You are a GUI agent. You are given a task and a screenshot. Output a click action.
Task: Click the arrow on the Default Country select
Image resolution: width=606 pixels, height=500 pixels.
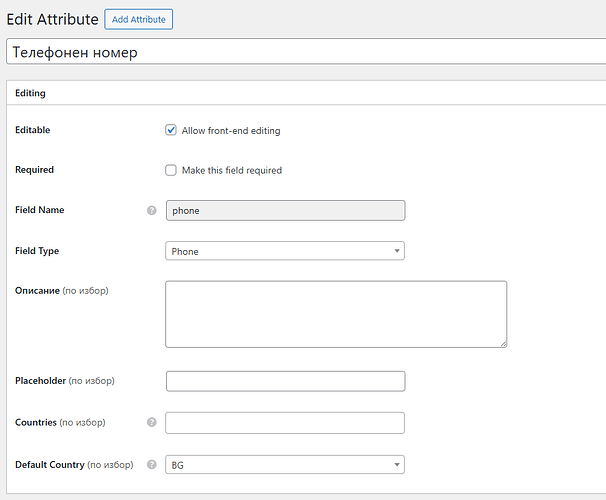pos(396,465)
